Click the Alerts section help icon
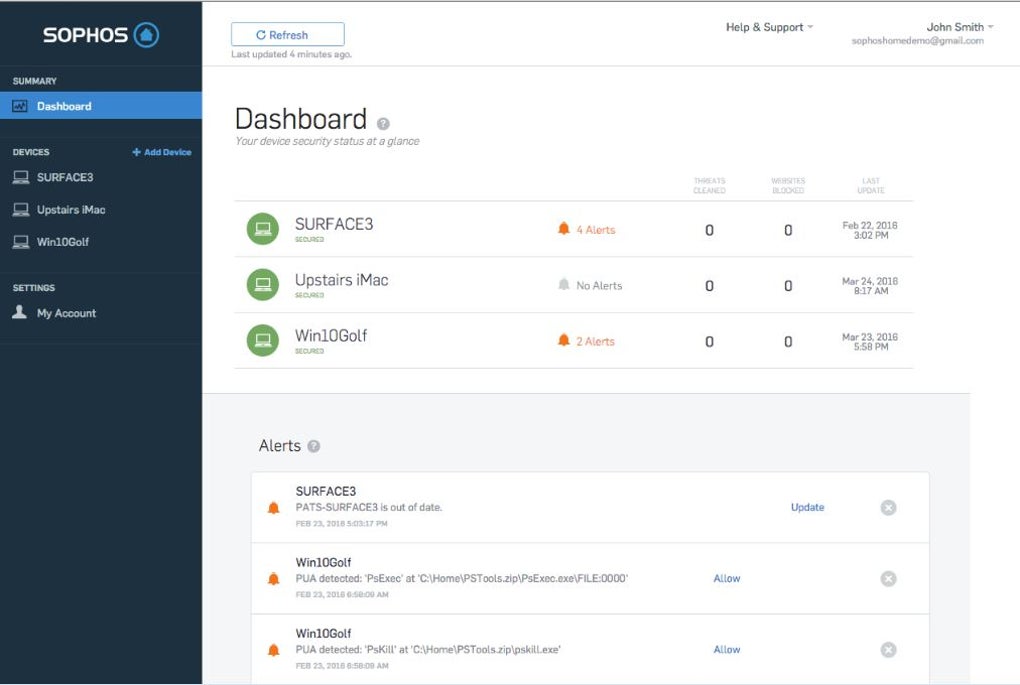The height and width of the screenshot is (685, 1020). (314, 446)
